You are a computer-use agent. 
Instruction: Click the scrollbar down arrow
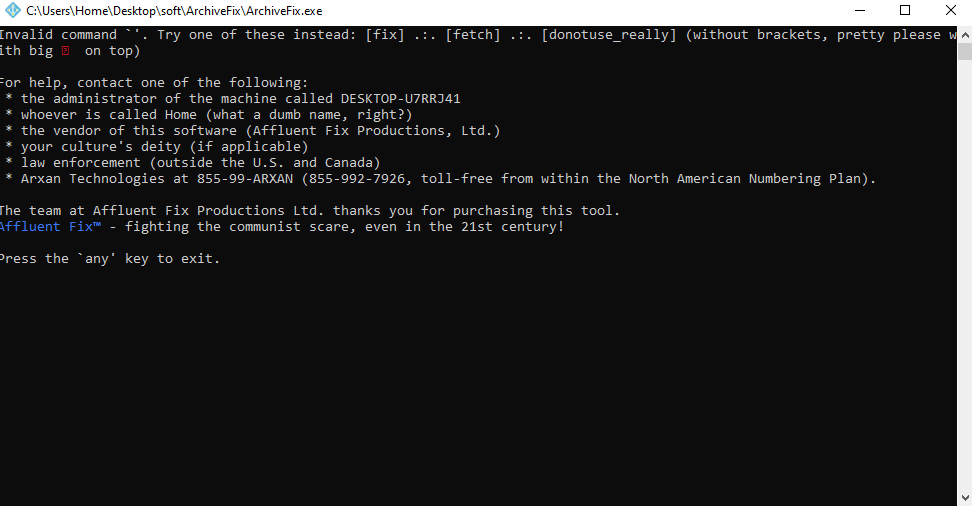pos(965,498)
